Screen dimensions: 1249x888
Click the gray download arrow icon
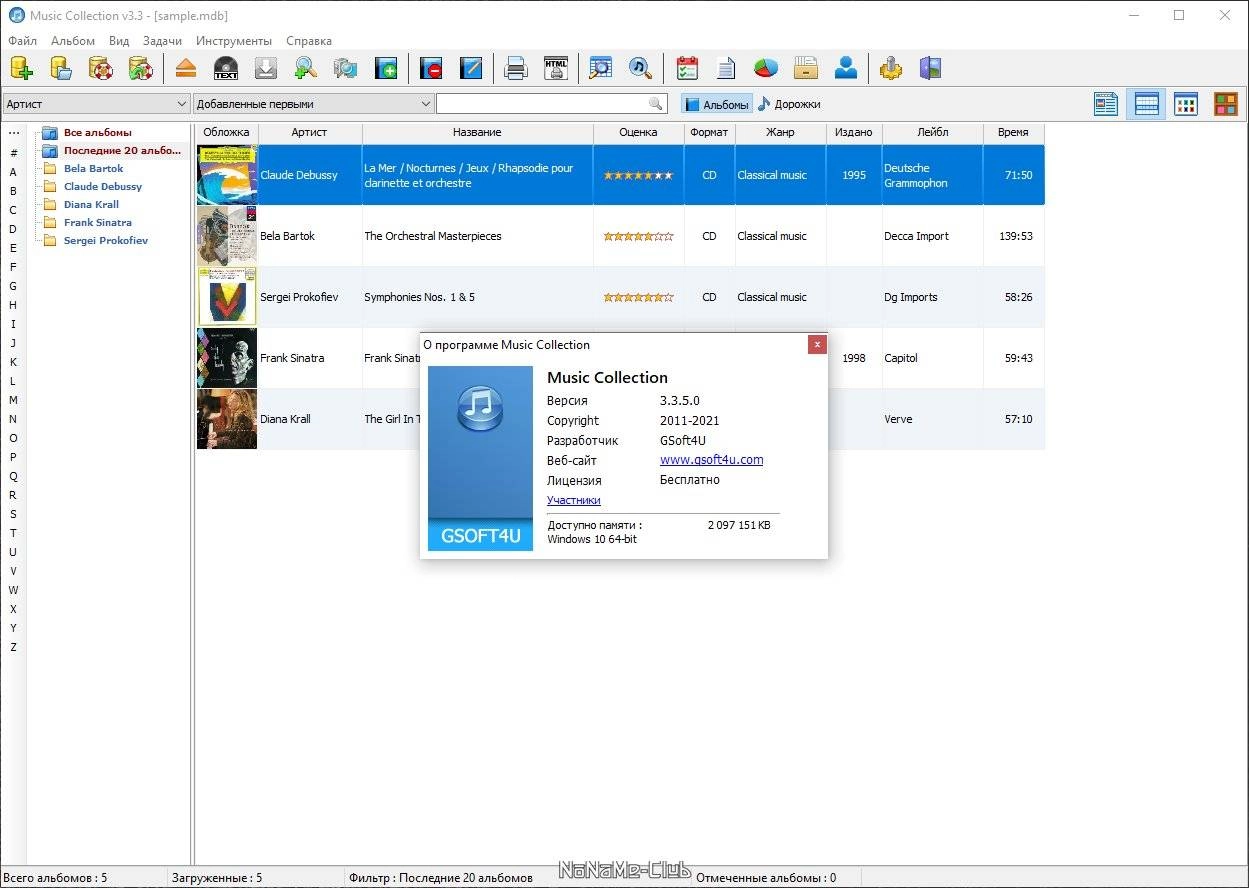point(266,68)
